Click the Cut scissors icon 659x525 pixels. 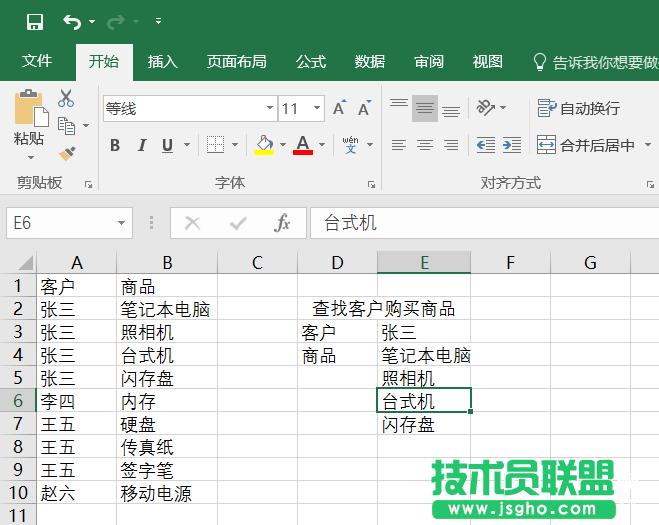(x=66, y=98)
